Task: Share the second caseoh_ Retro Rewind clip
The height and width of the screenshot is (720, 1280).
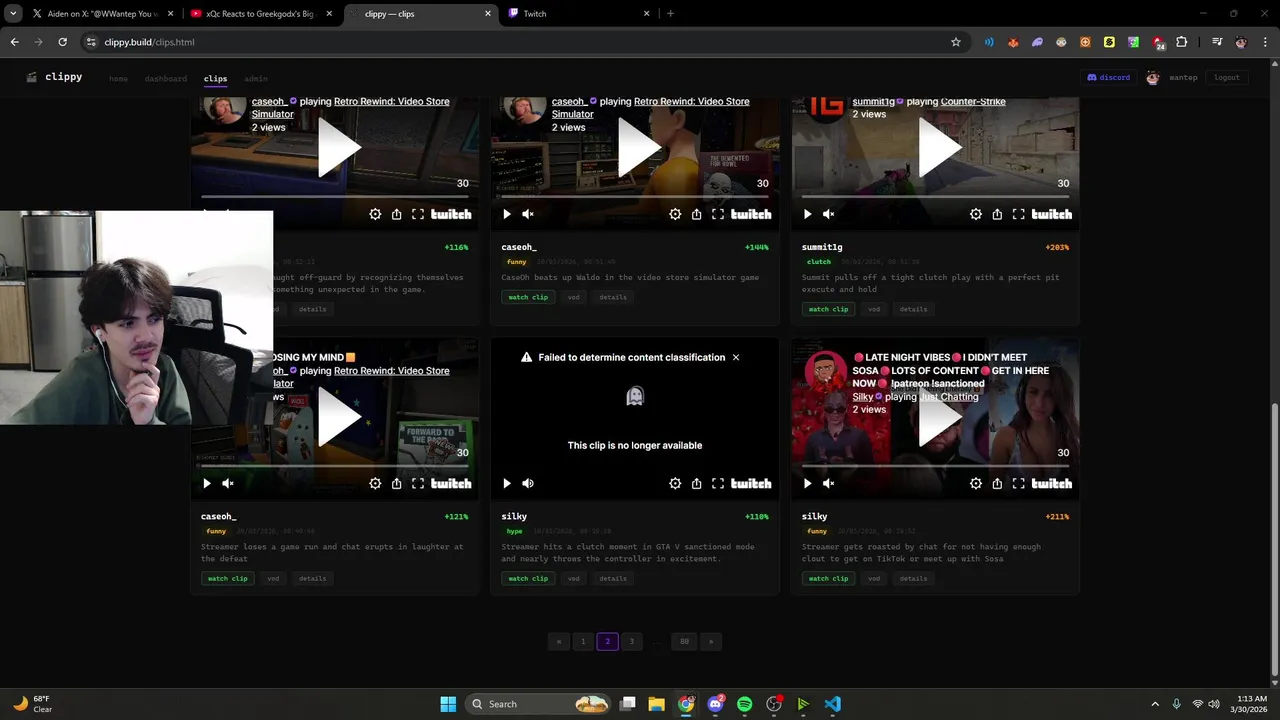Action: point(697,214)
